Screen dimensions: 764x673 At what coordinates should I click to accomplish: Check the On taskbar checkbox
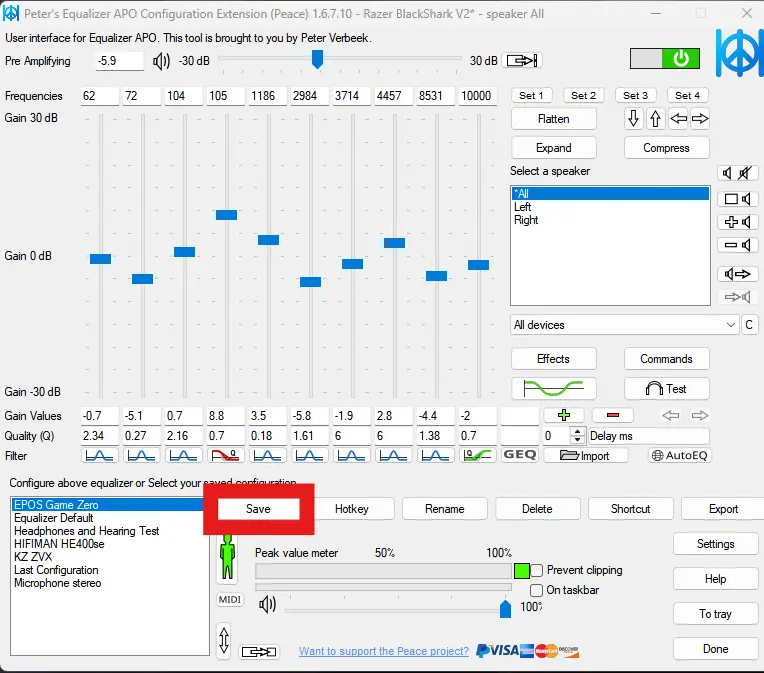click(536, 590)
